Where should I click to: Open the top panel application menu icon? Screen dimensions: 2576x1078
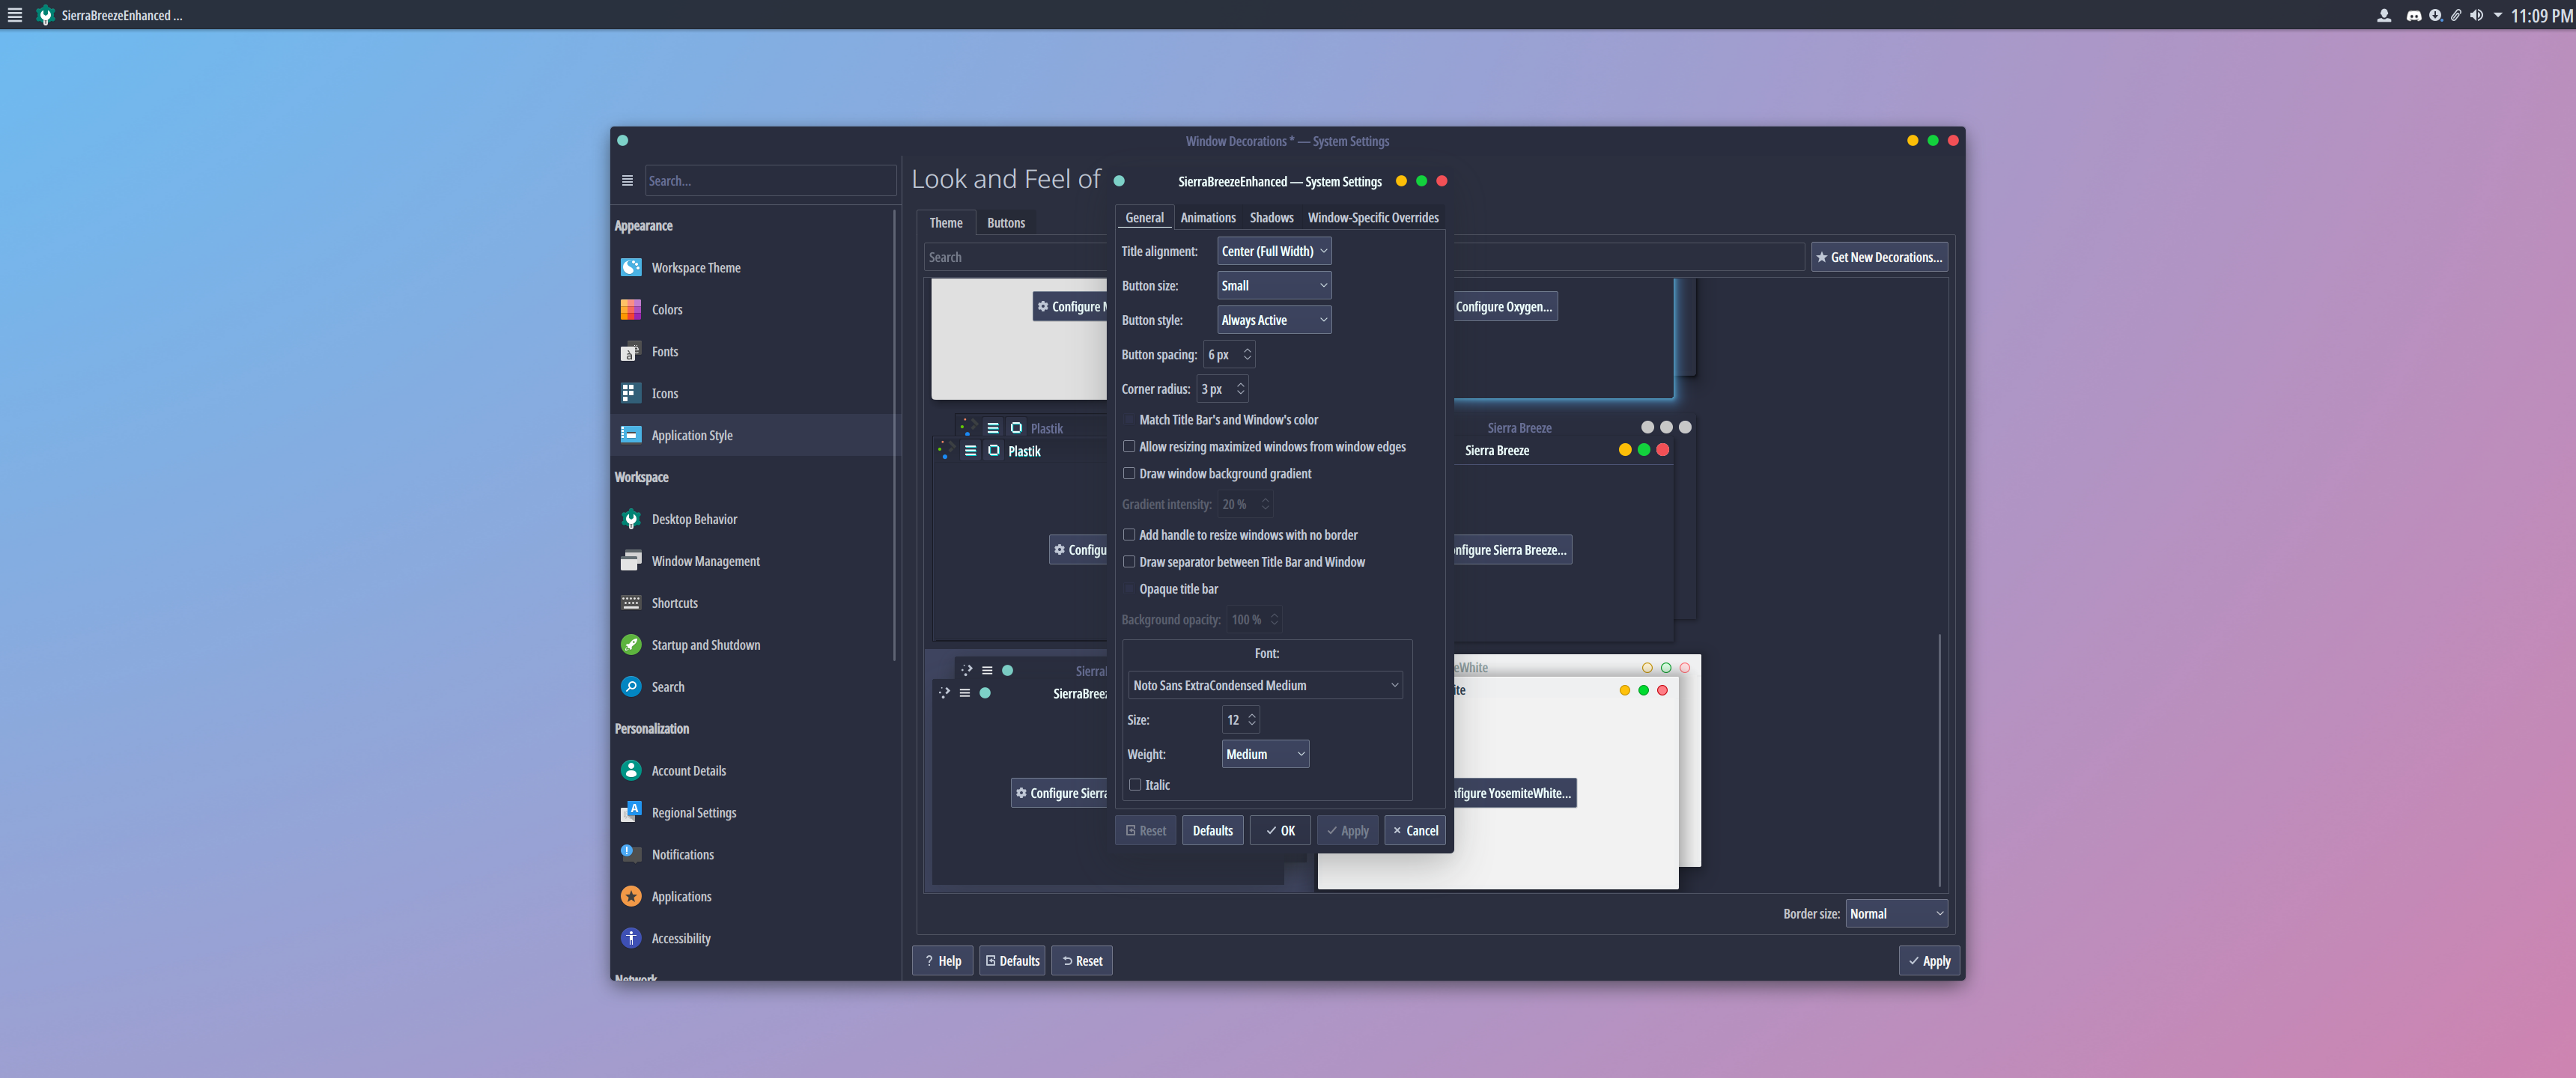pyautogui.click(x=15, y=15)
